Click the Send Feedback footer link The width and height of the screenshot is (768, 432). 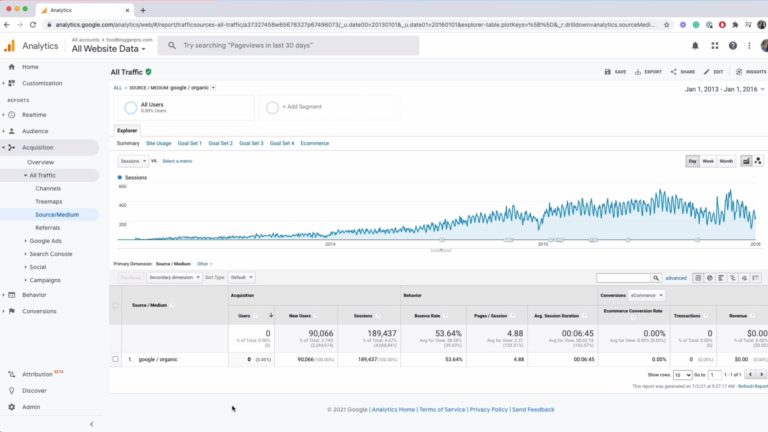pyautogui.click(x=533, y=409)
